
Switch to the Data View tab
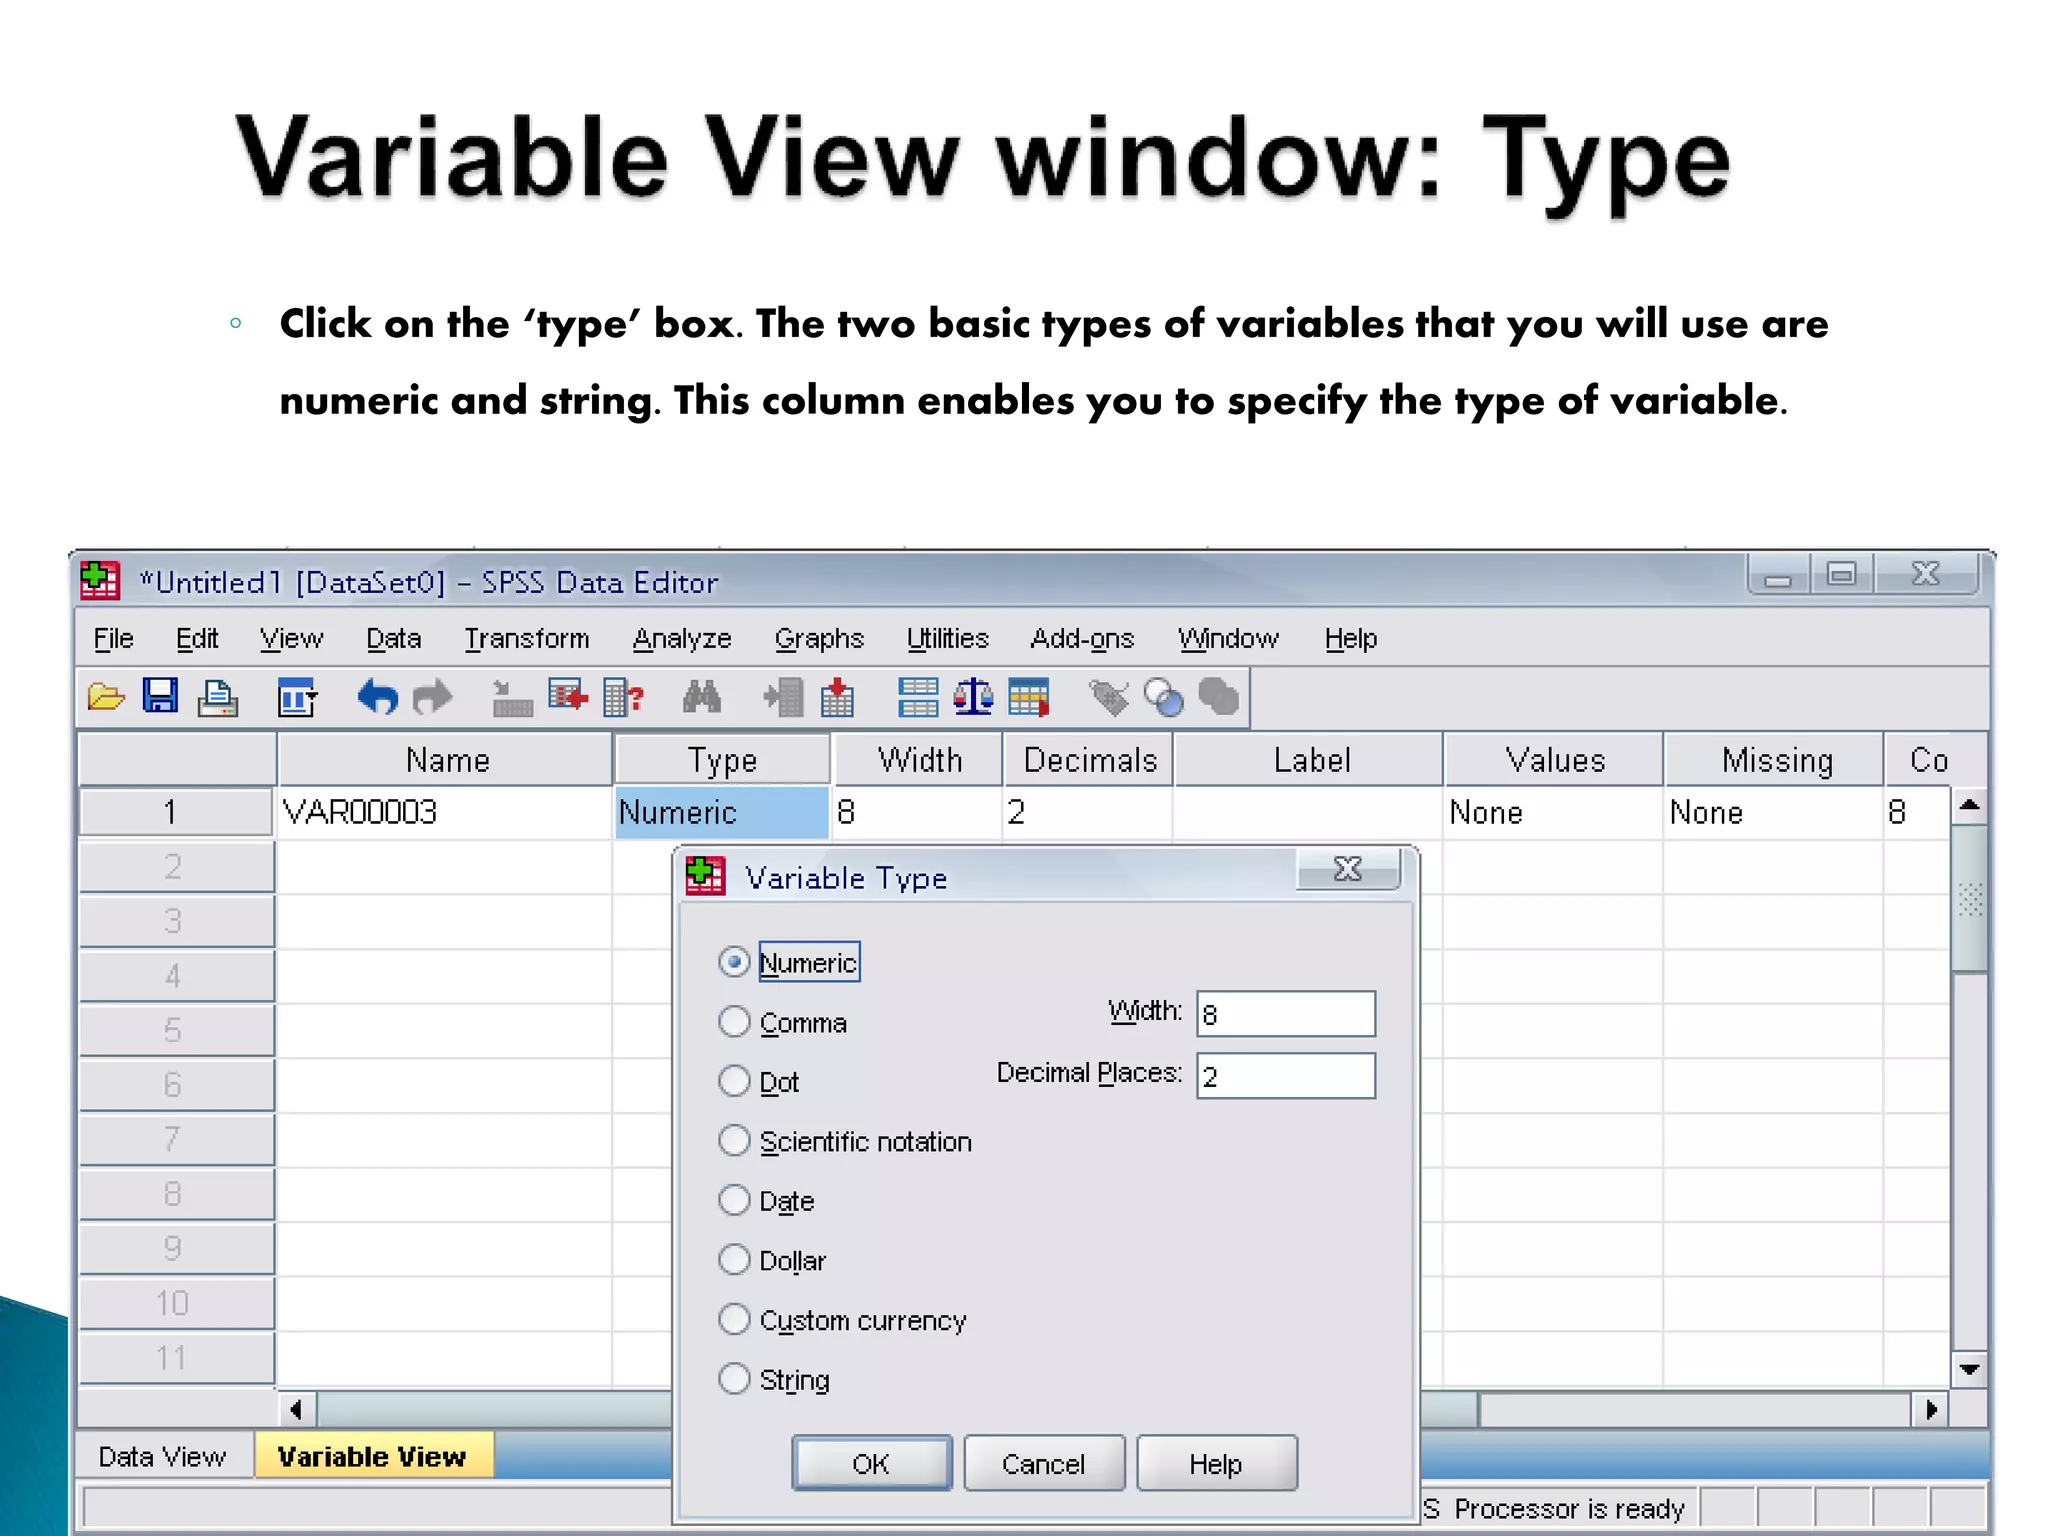(162, 1456)
